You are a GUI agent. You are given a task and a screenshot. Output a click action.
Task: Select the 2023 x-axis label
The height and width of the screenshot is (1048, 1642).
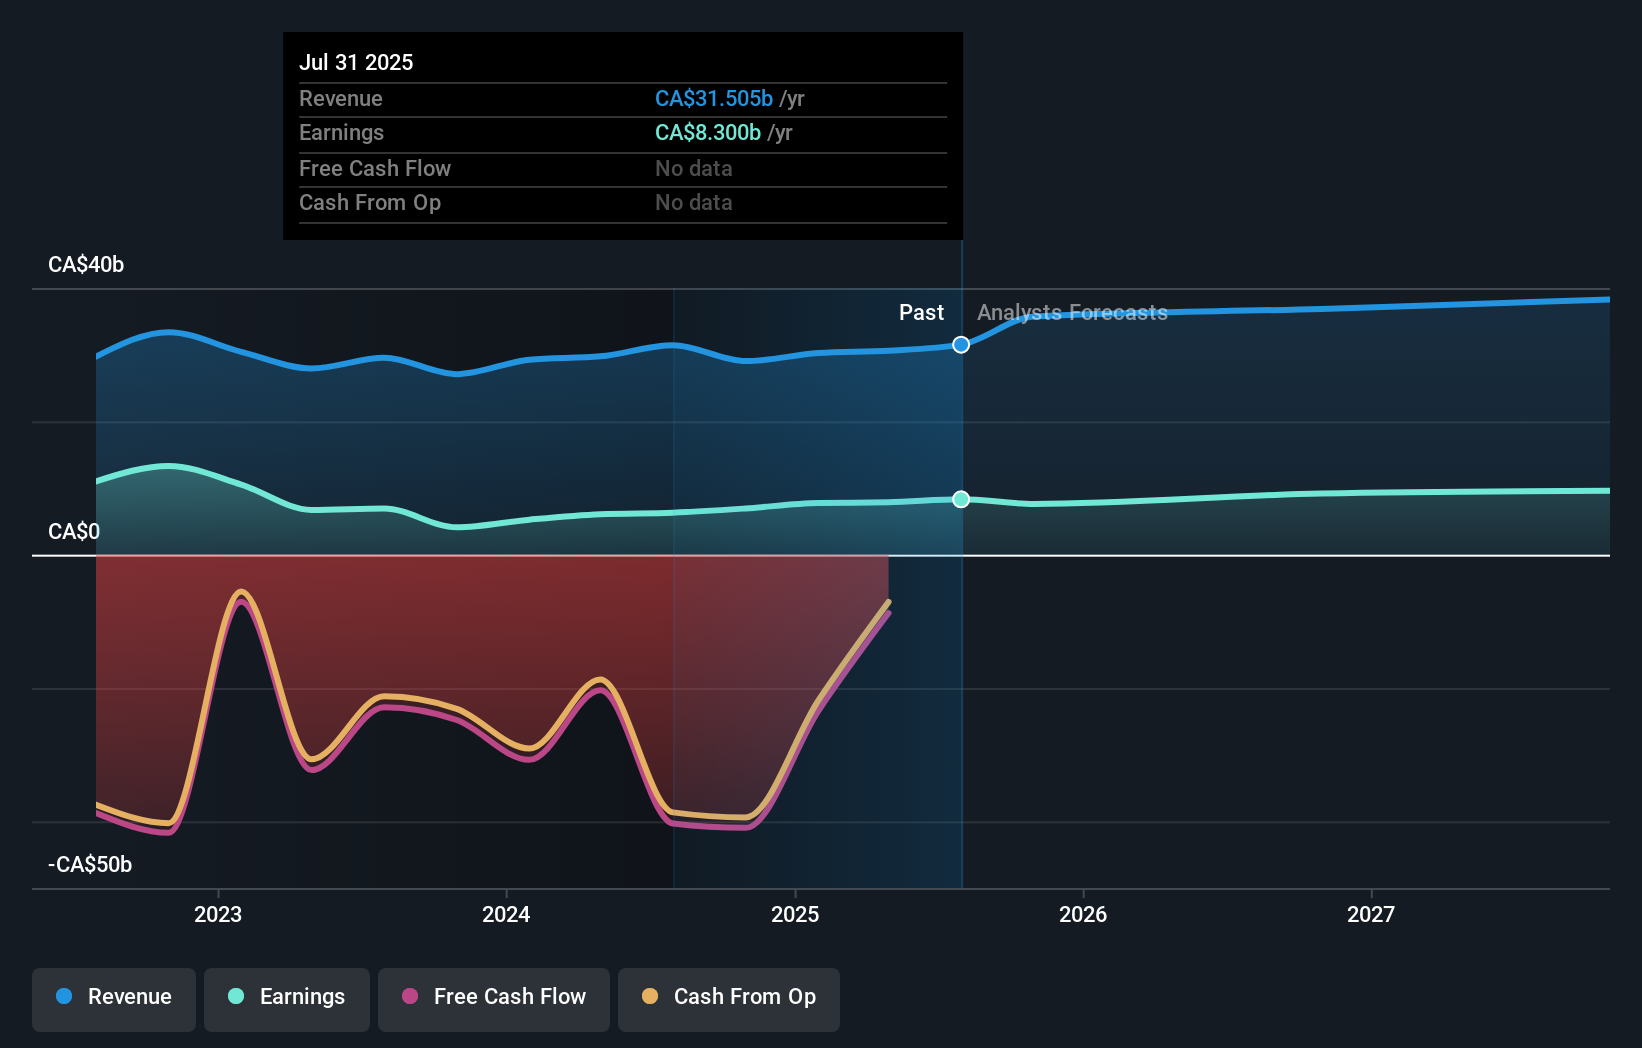pyautogui.click(x=218, y=914)
